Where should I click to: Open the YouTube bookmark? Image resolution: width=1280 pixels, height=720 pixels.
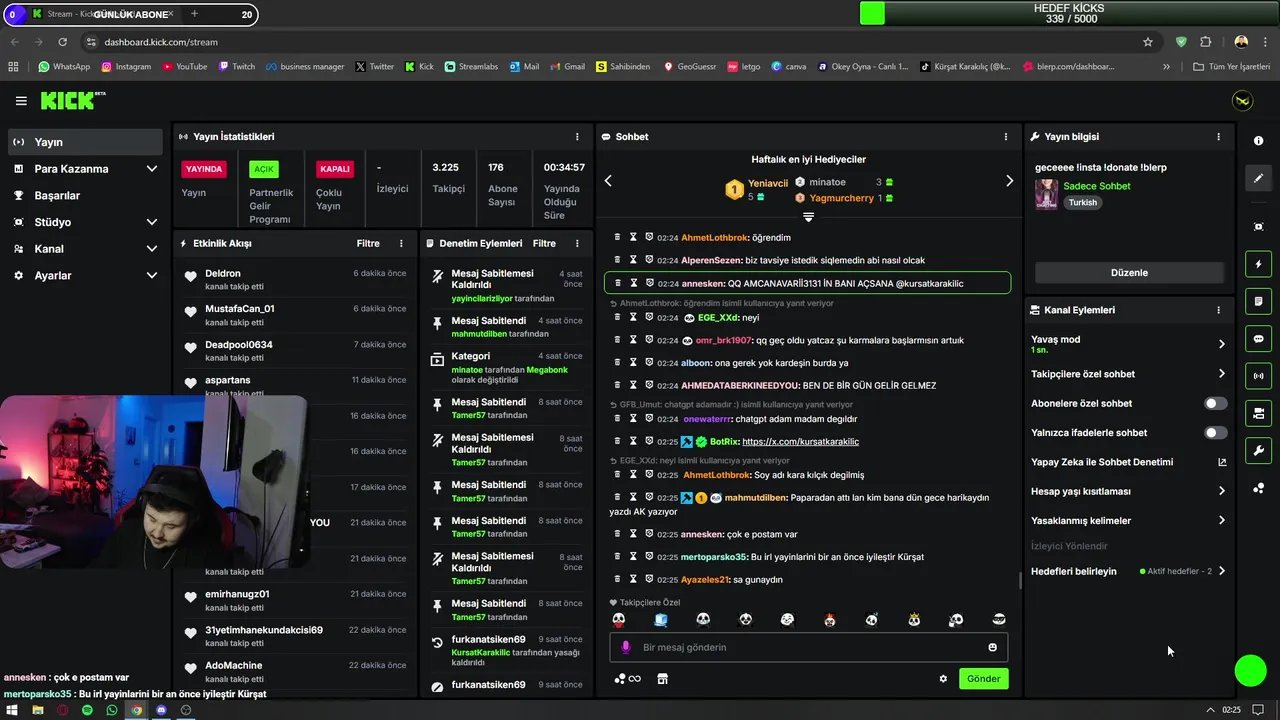pyautogui.click(x=184, y=67)
